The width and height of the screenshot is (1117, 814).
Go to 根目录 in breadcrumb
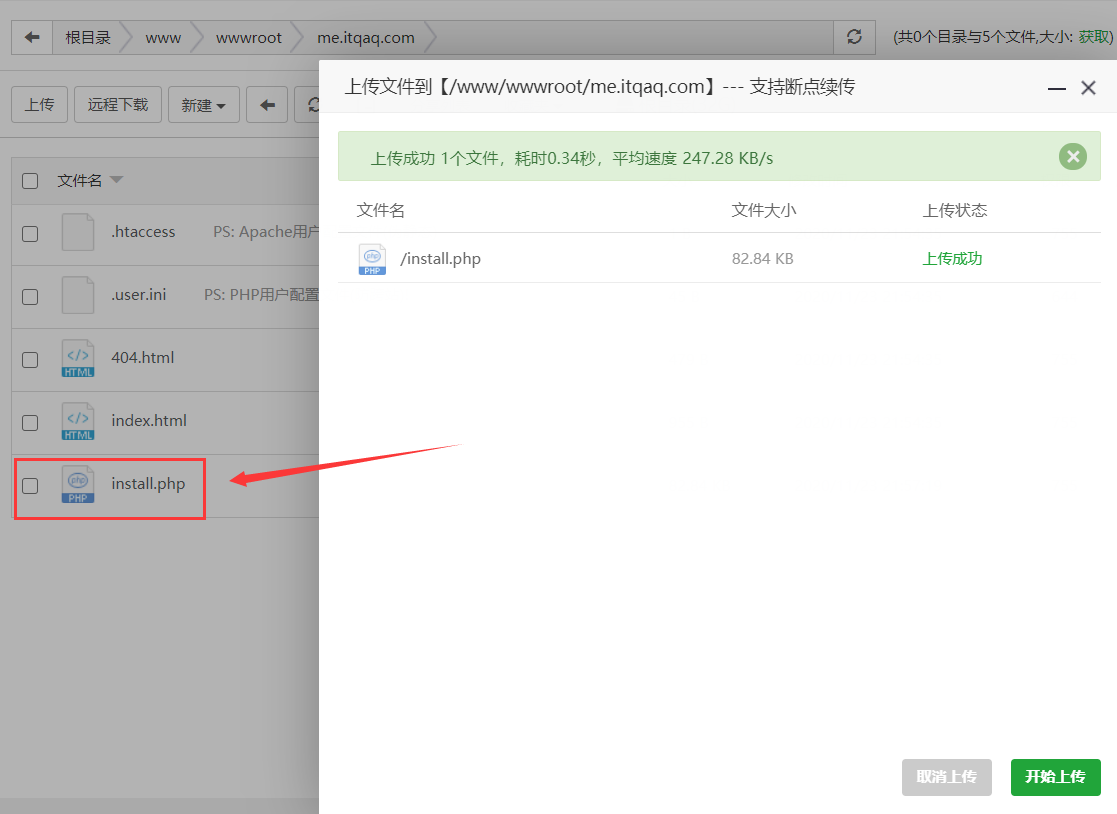pyautogui.click(x=88, y=38)
